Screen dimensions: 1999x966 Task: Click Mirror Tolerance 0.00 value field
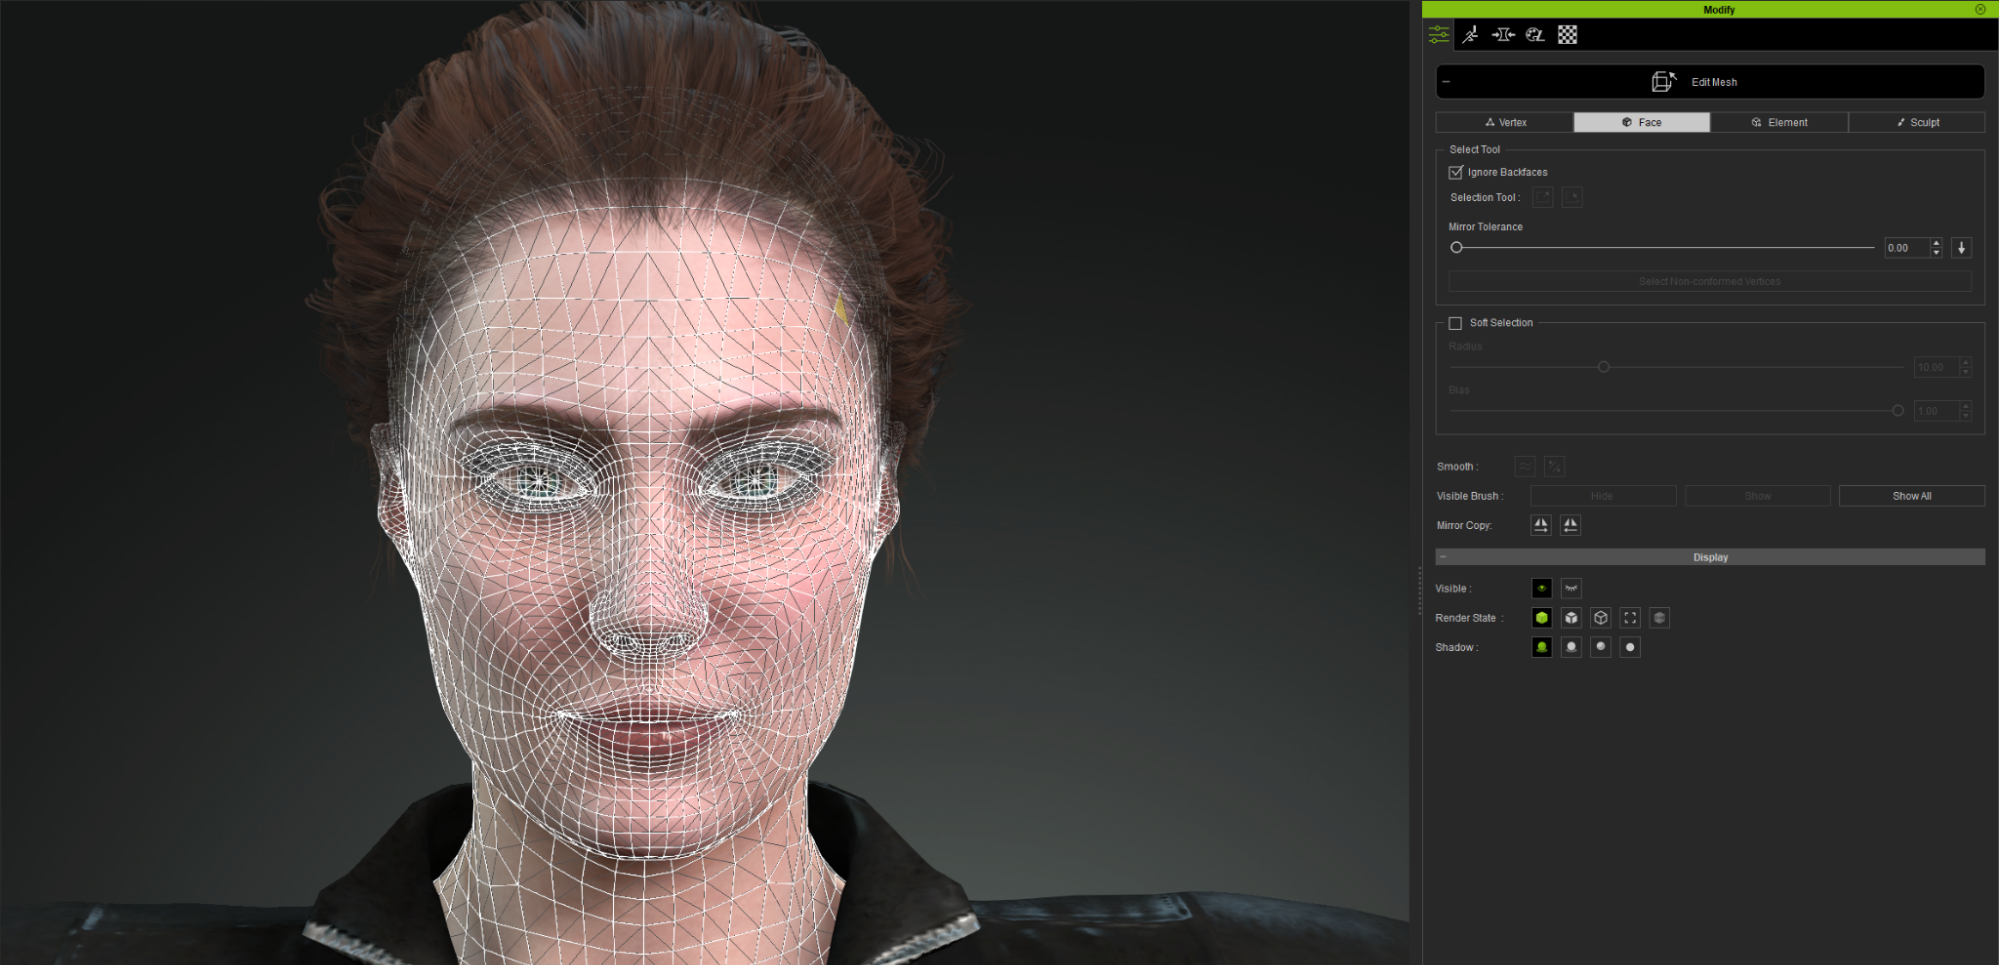point(1907,248)
